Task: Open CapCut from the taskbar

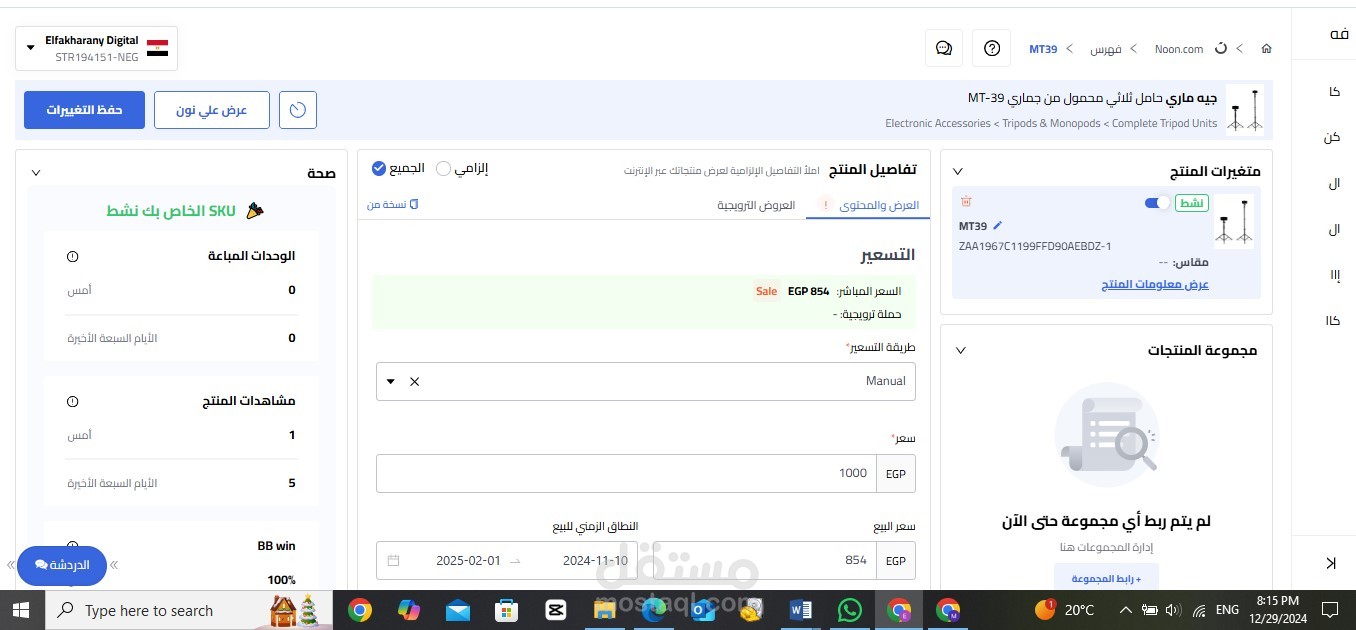Action: click(556, 610)
